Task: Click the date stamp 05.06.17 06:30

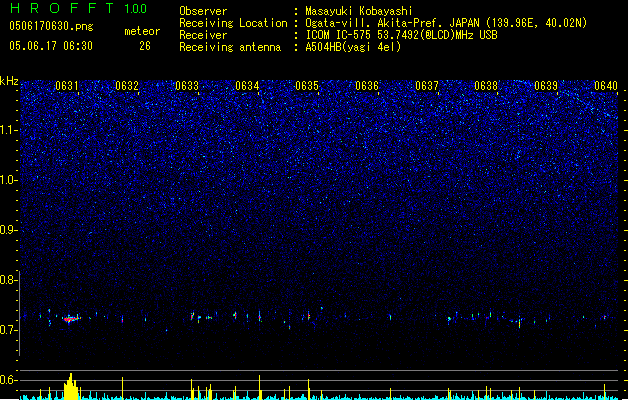Action: coord(51,46)
